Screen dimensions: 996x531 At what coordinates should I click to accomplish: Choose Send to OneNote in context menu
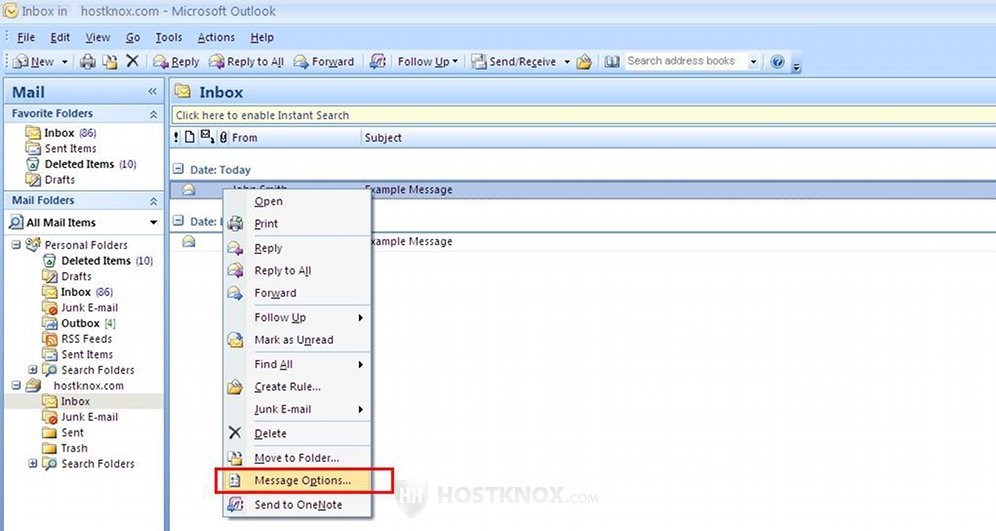(x=297, y=505)
